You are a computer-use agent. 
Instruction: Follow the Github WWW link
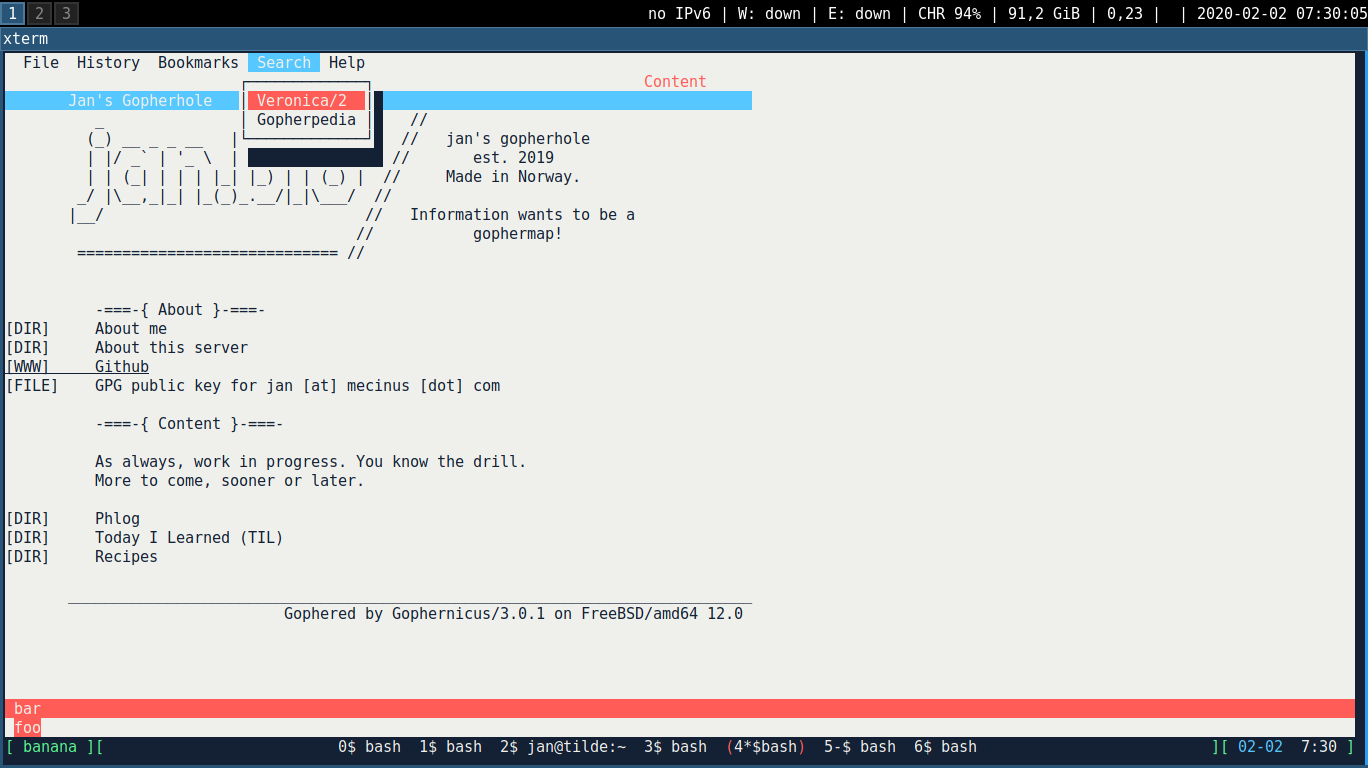(x=122, y=367)
